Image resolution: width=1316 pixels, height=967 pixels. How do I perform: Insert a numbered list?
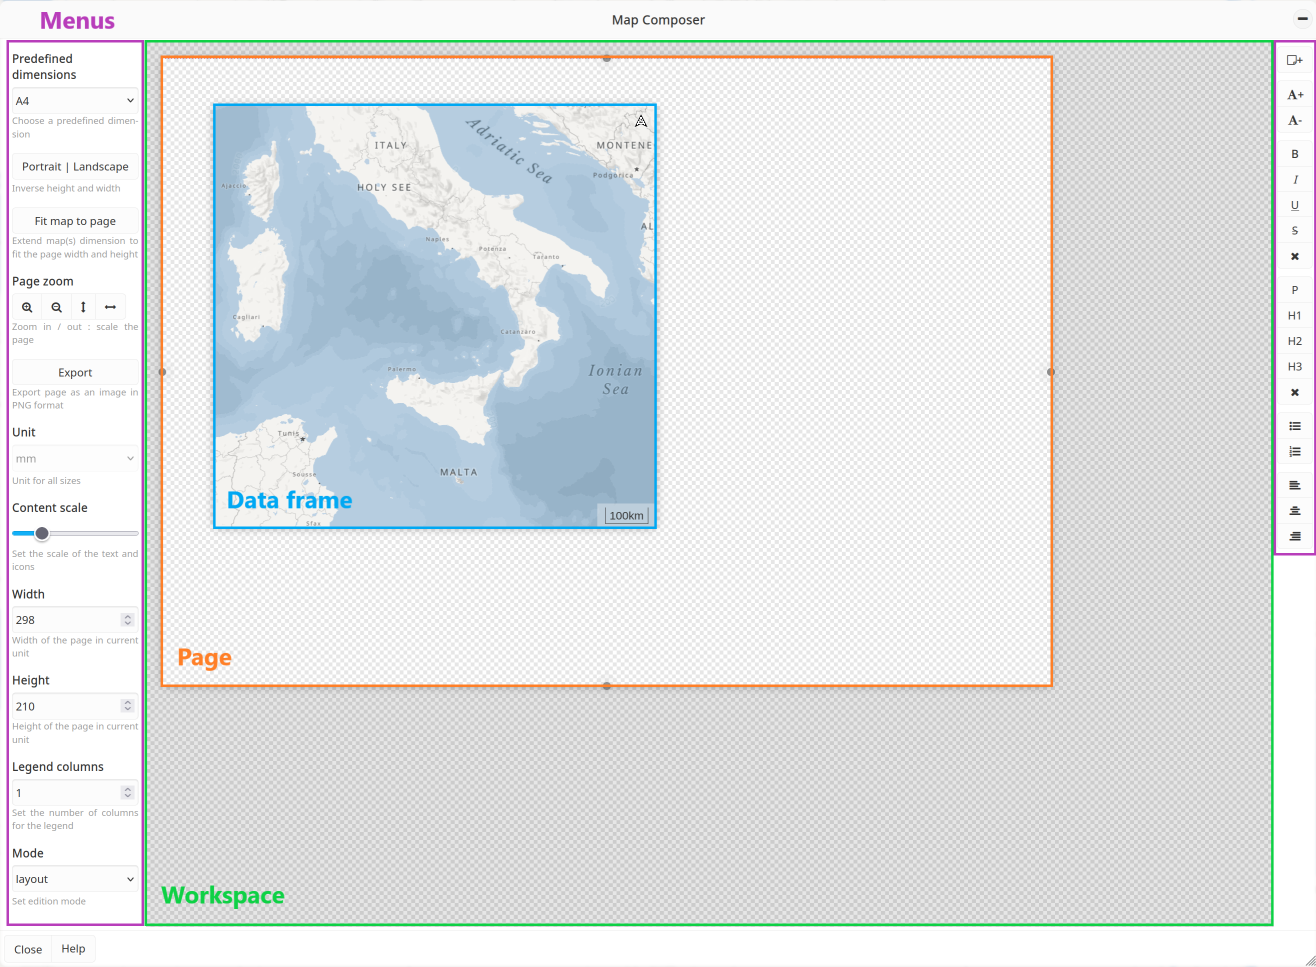(1294, 451)
